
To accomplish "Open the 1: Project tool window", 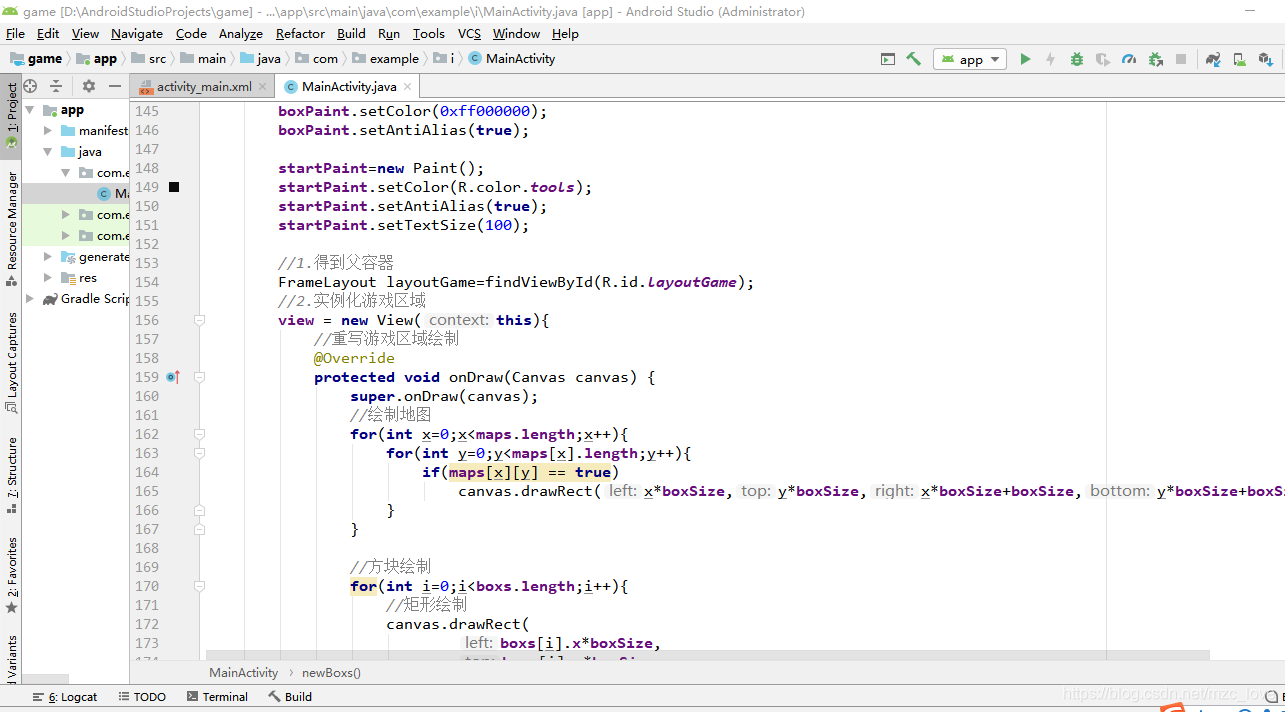I will tap(11, 115).
